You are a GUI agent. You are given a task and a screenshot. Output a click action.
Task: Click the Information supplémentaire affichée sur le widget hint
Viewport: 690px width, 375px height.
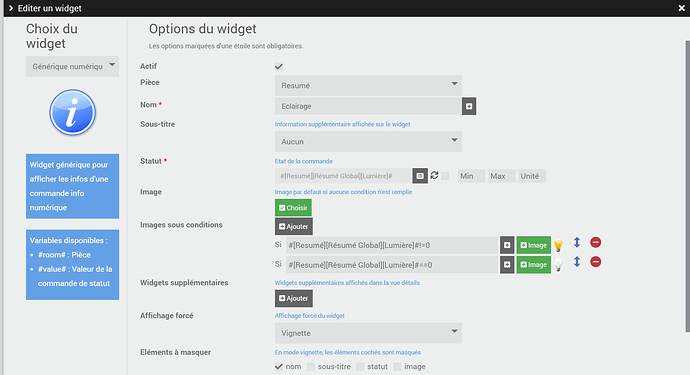pos(342,124)
